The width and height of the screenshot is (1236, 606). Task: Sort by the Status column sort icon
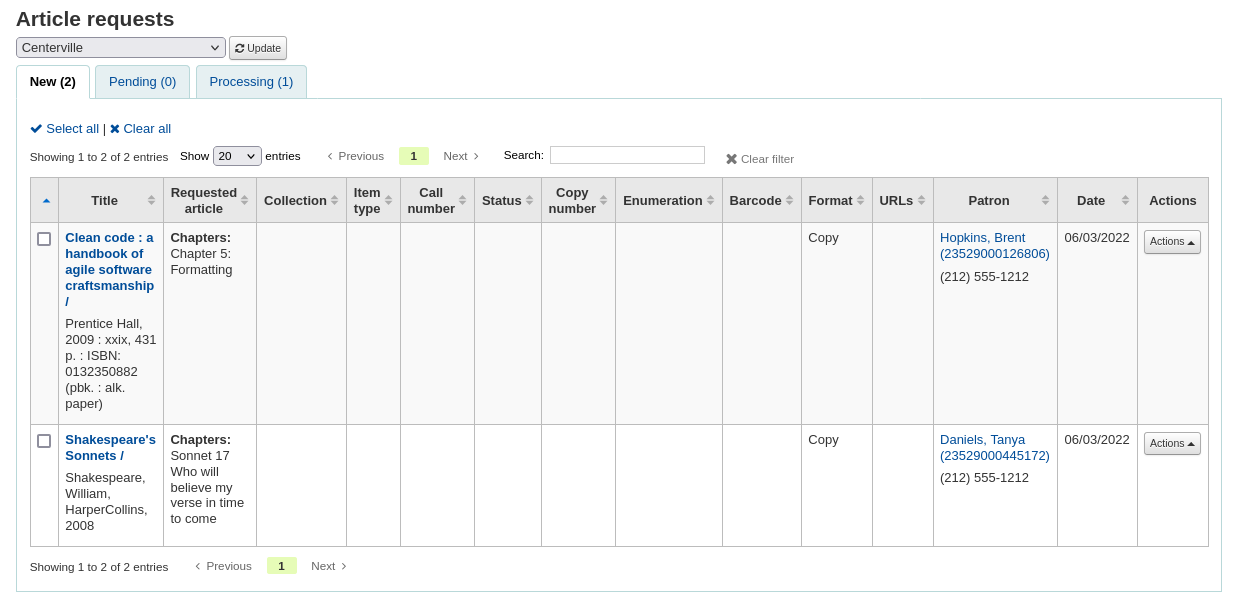click(x=531, y=200)
